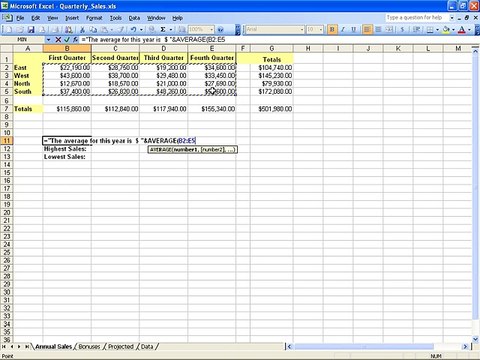Open the Font name Arial dropdown

(x=302, y=30)
